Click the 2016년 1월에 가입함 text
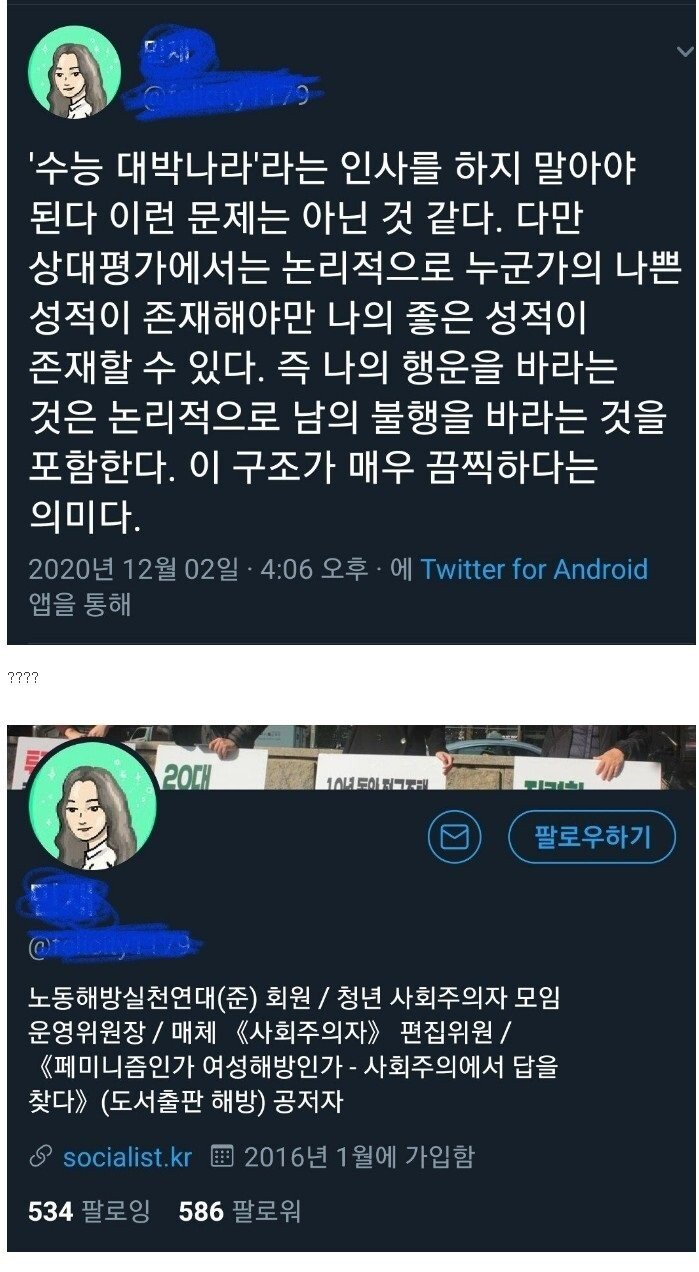This screenshot has width=699, height=1272. [359, 1157]
